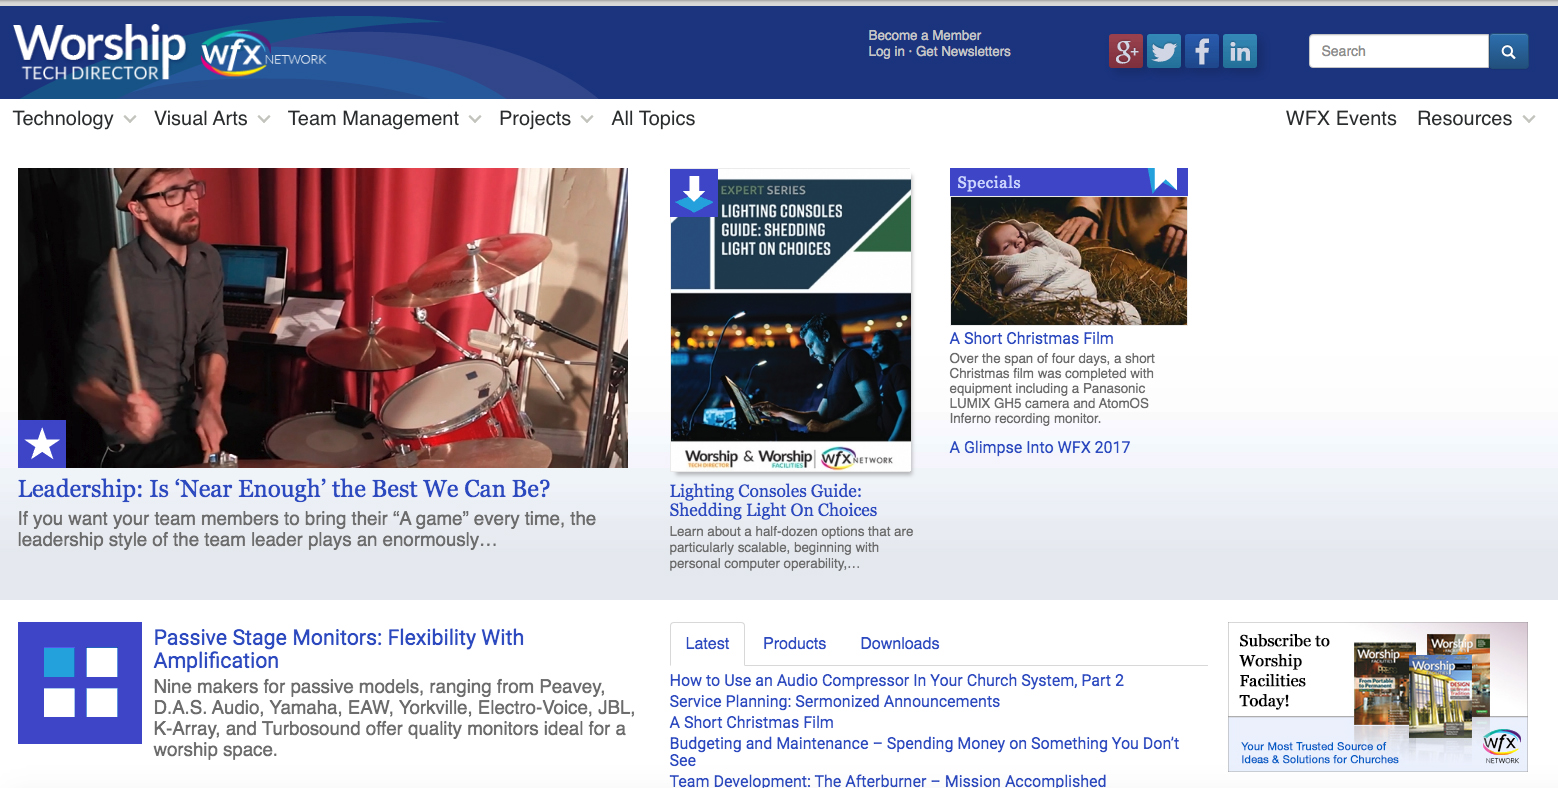Switch to the Downloads tab
This screenshot has height=788, width=1558.
(x=899, y=644)
